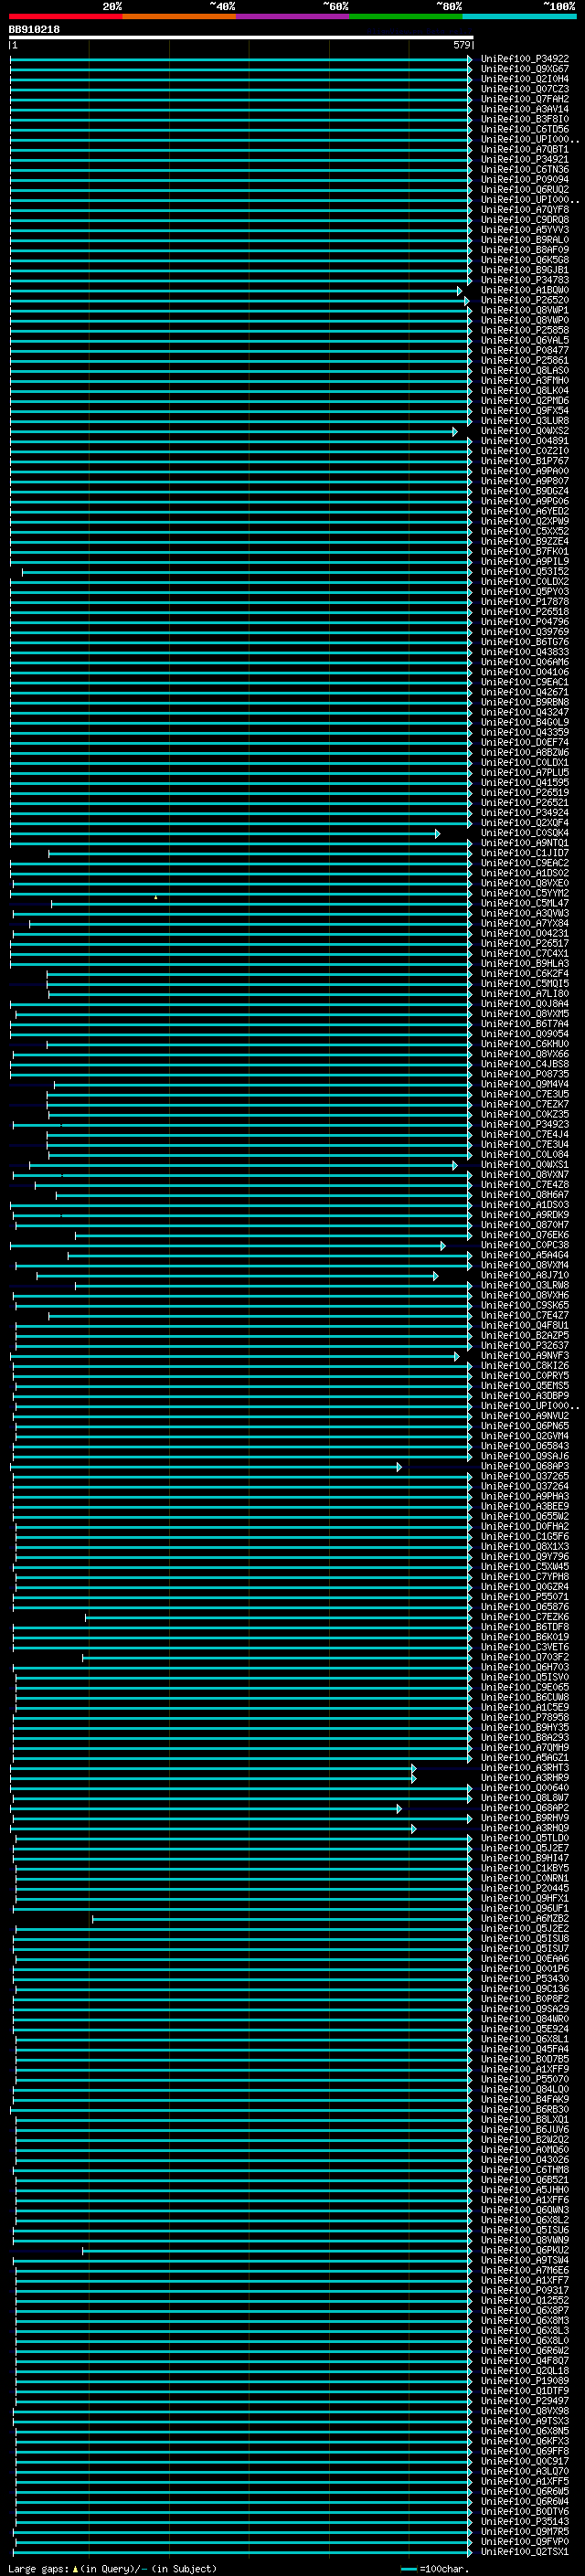
Task: Click label UniRef100_C5ML47
Action: point(524,903)
